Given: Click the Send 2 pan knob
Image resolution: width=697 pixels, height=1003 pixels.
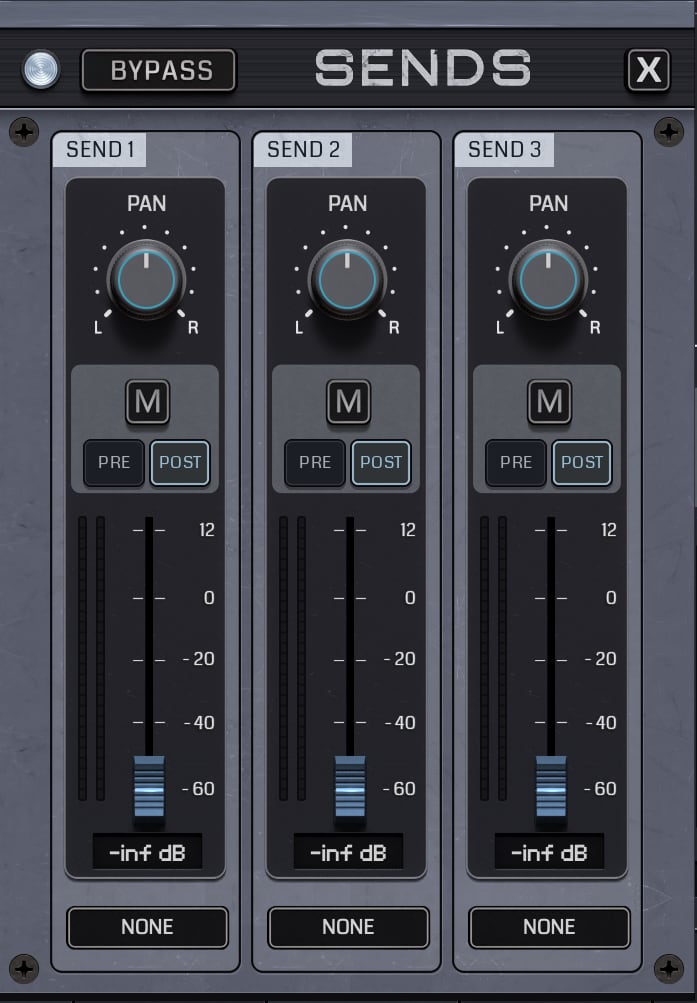Looking at the screenshot, I should [x=347, y=280].
